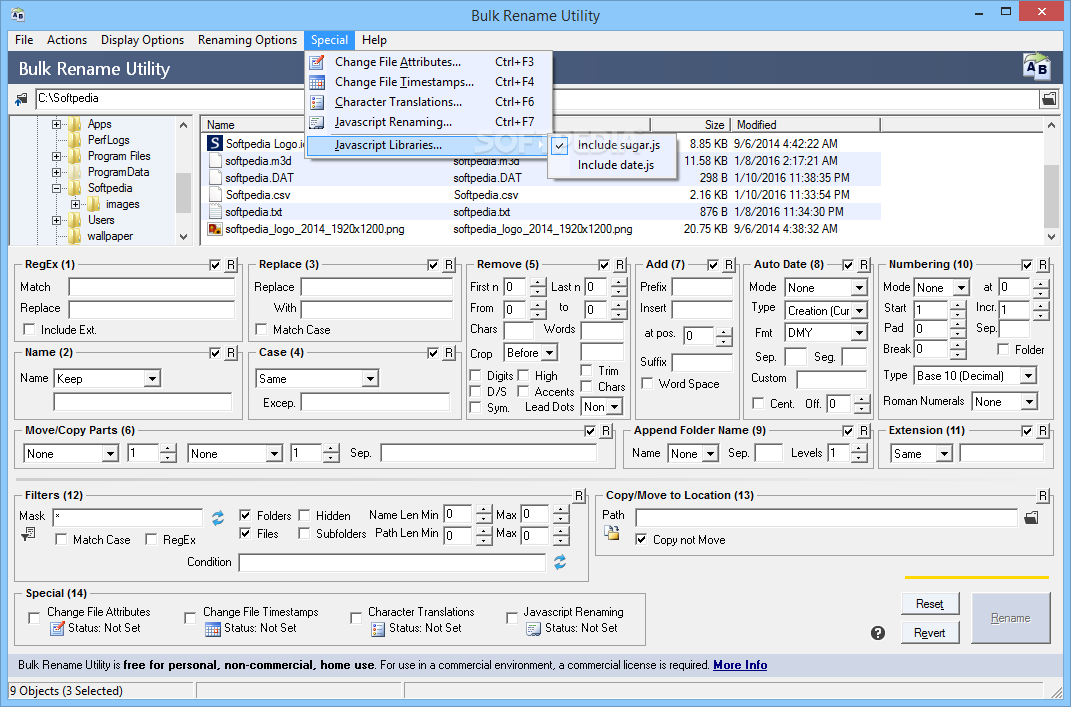
Task: Click the browse icon for Copy/Move Path
Action: coord(1031,518)
